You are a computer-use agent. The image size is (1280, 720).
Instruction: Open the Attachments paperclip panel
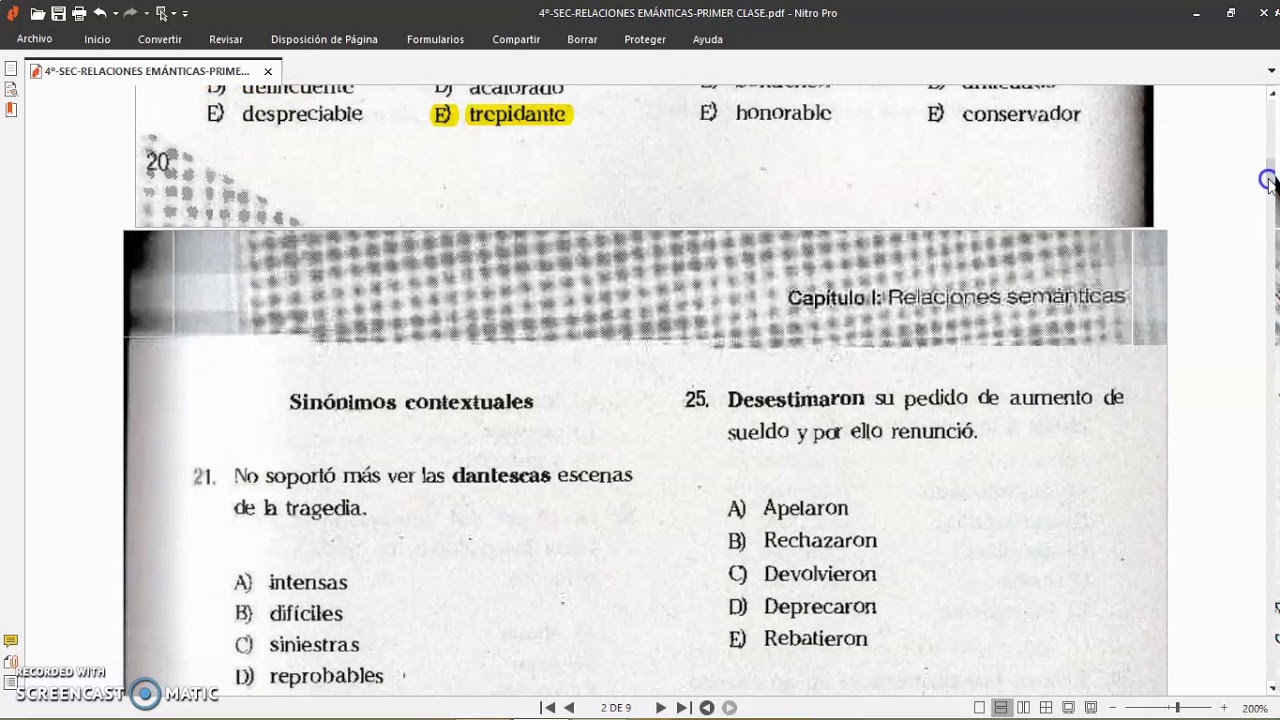(x=11, y=661)
